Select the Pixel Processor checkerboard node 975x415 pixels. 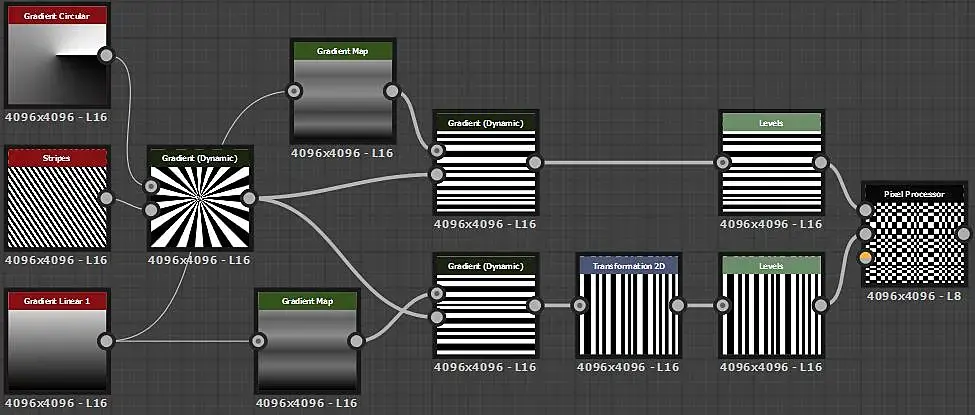coord(914,234)
